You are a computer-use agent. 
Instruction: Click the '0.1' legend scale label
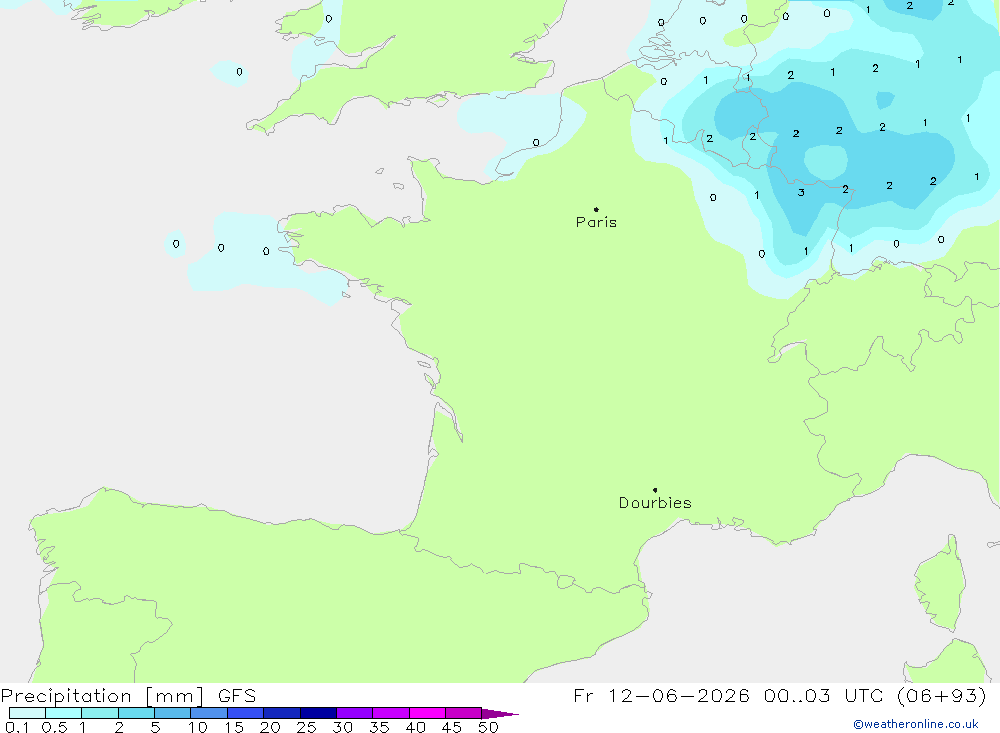17,727
